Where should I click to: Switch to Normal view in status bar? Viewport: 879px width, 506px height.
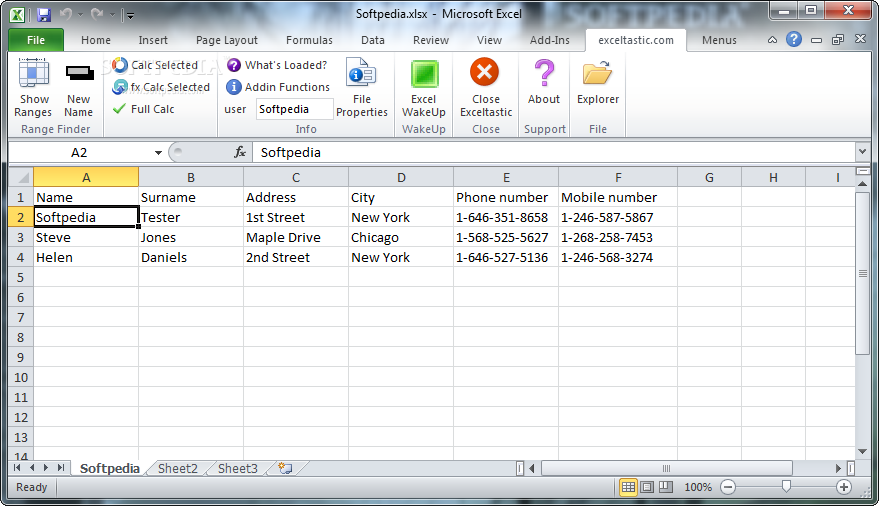click(628, 487)
